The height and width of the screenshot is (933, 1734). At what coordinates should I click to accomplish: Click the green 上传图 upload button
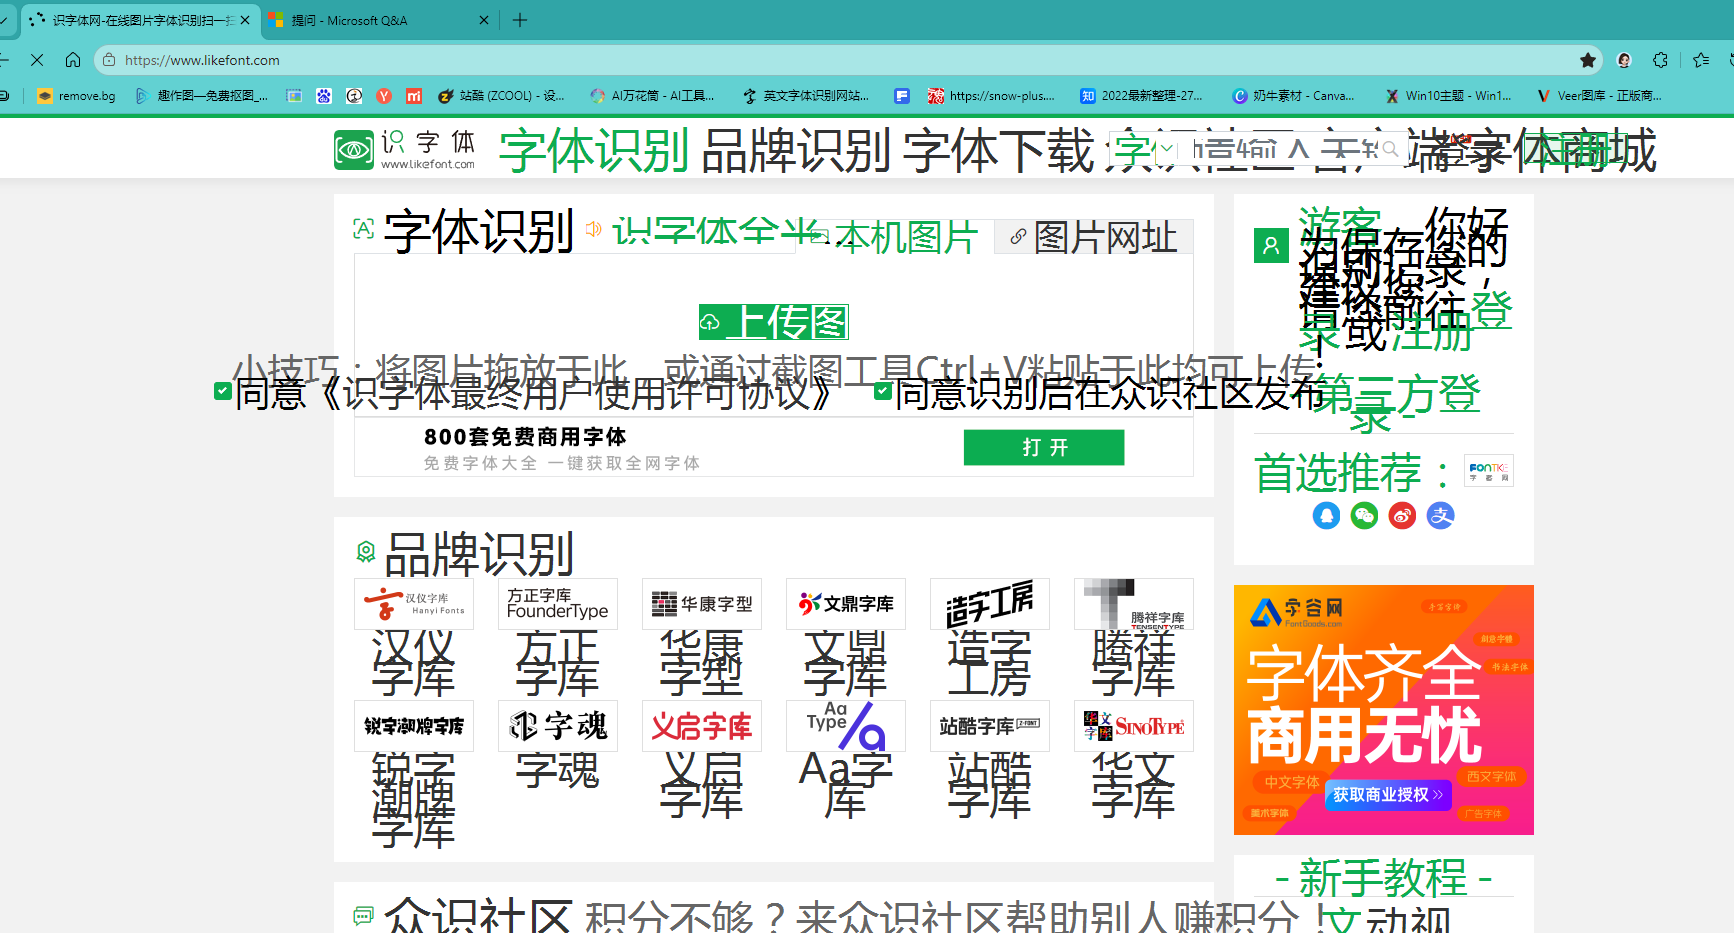(774, 322)
